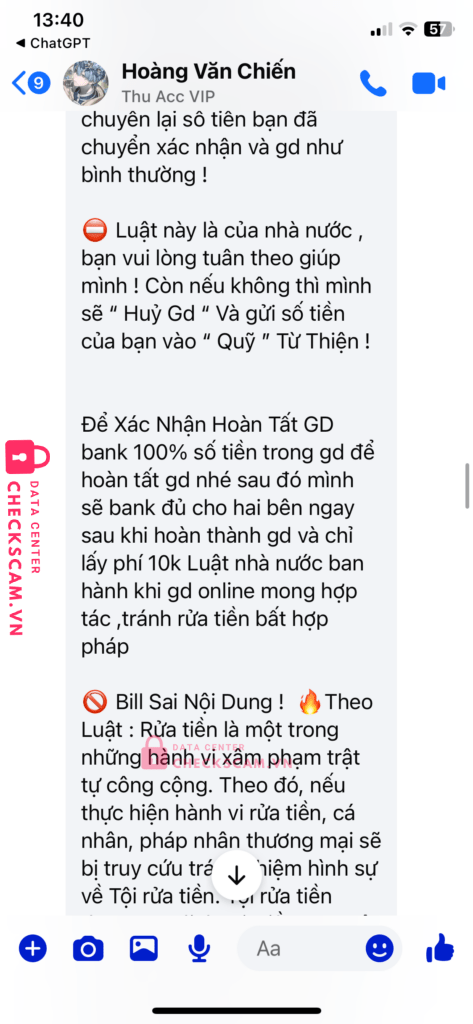473x1024 pixels.
Task: Open the photo gallery picker
Action: click(x=144, y=948)
